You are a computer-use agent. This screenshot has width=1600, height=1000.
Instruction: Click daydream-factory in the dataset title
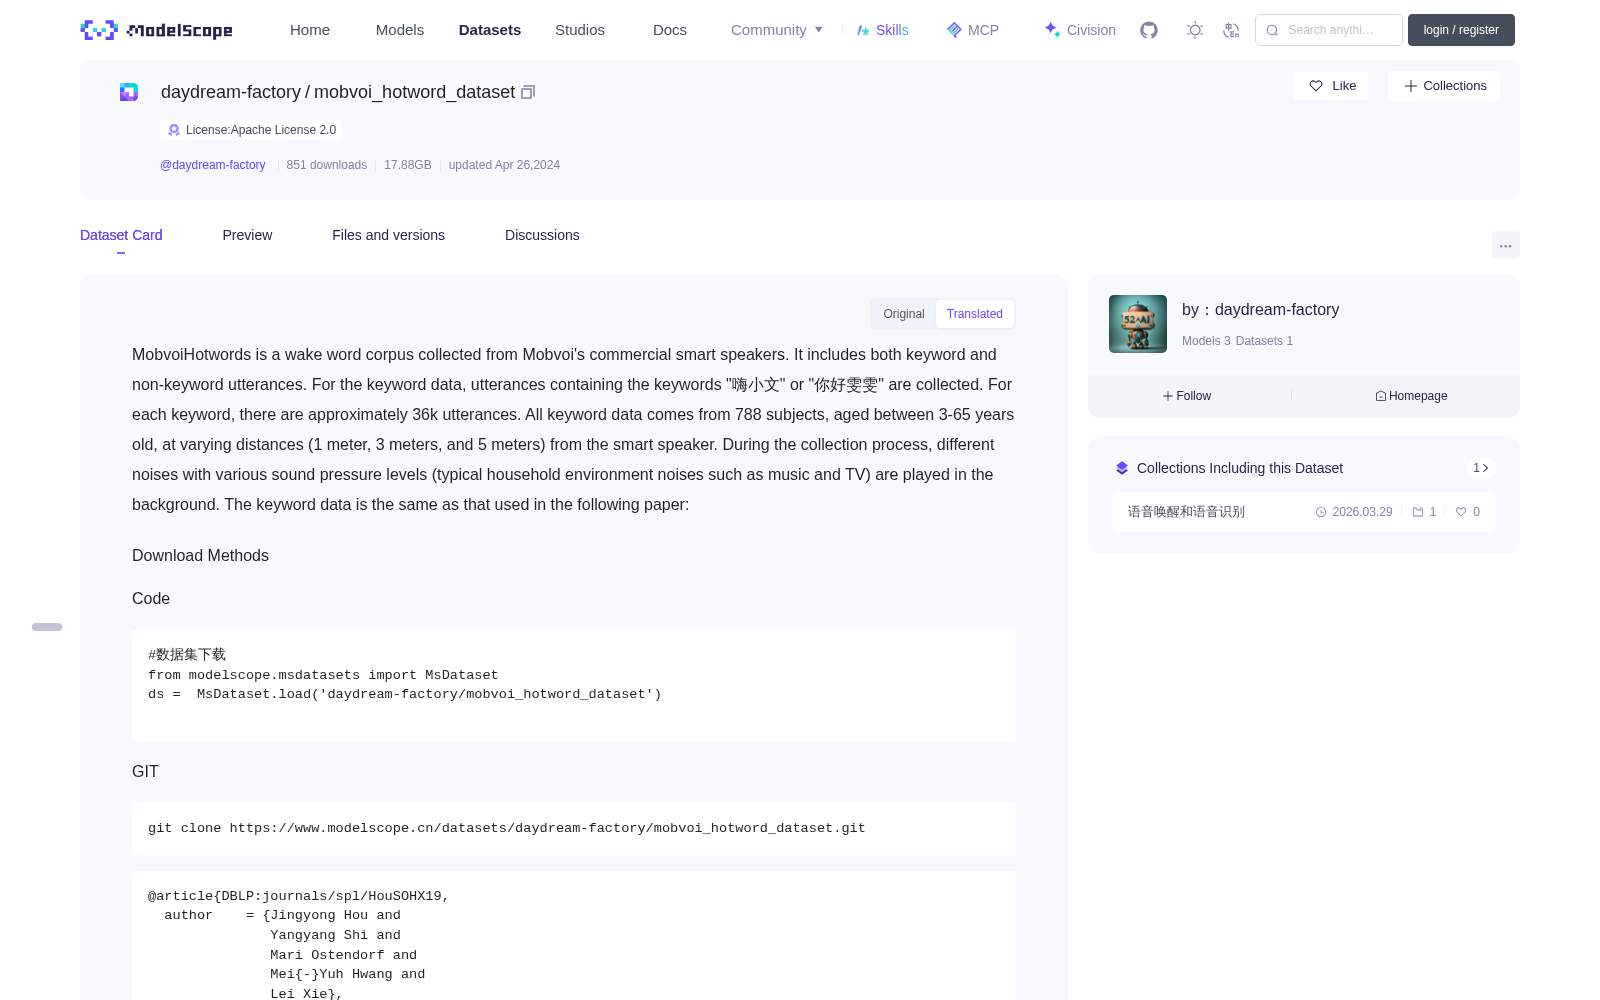point(231,92)
